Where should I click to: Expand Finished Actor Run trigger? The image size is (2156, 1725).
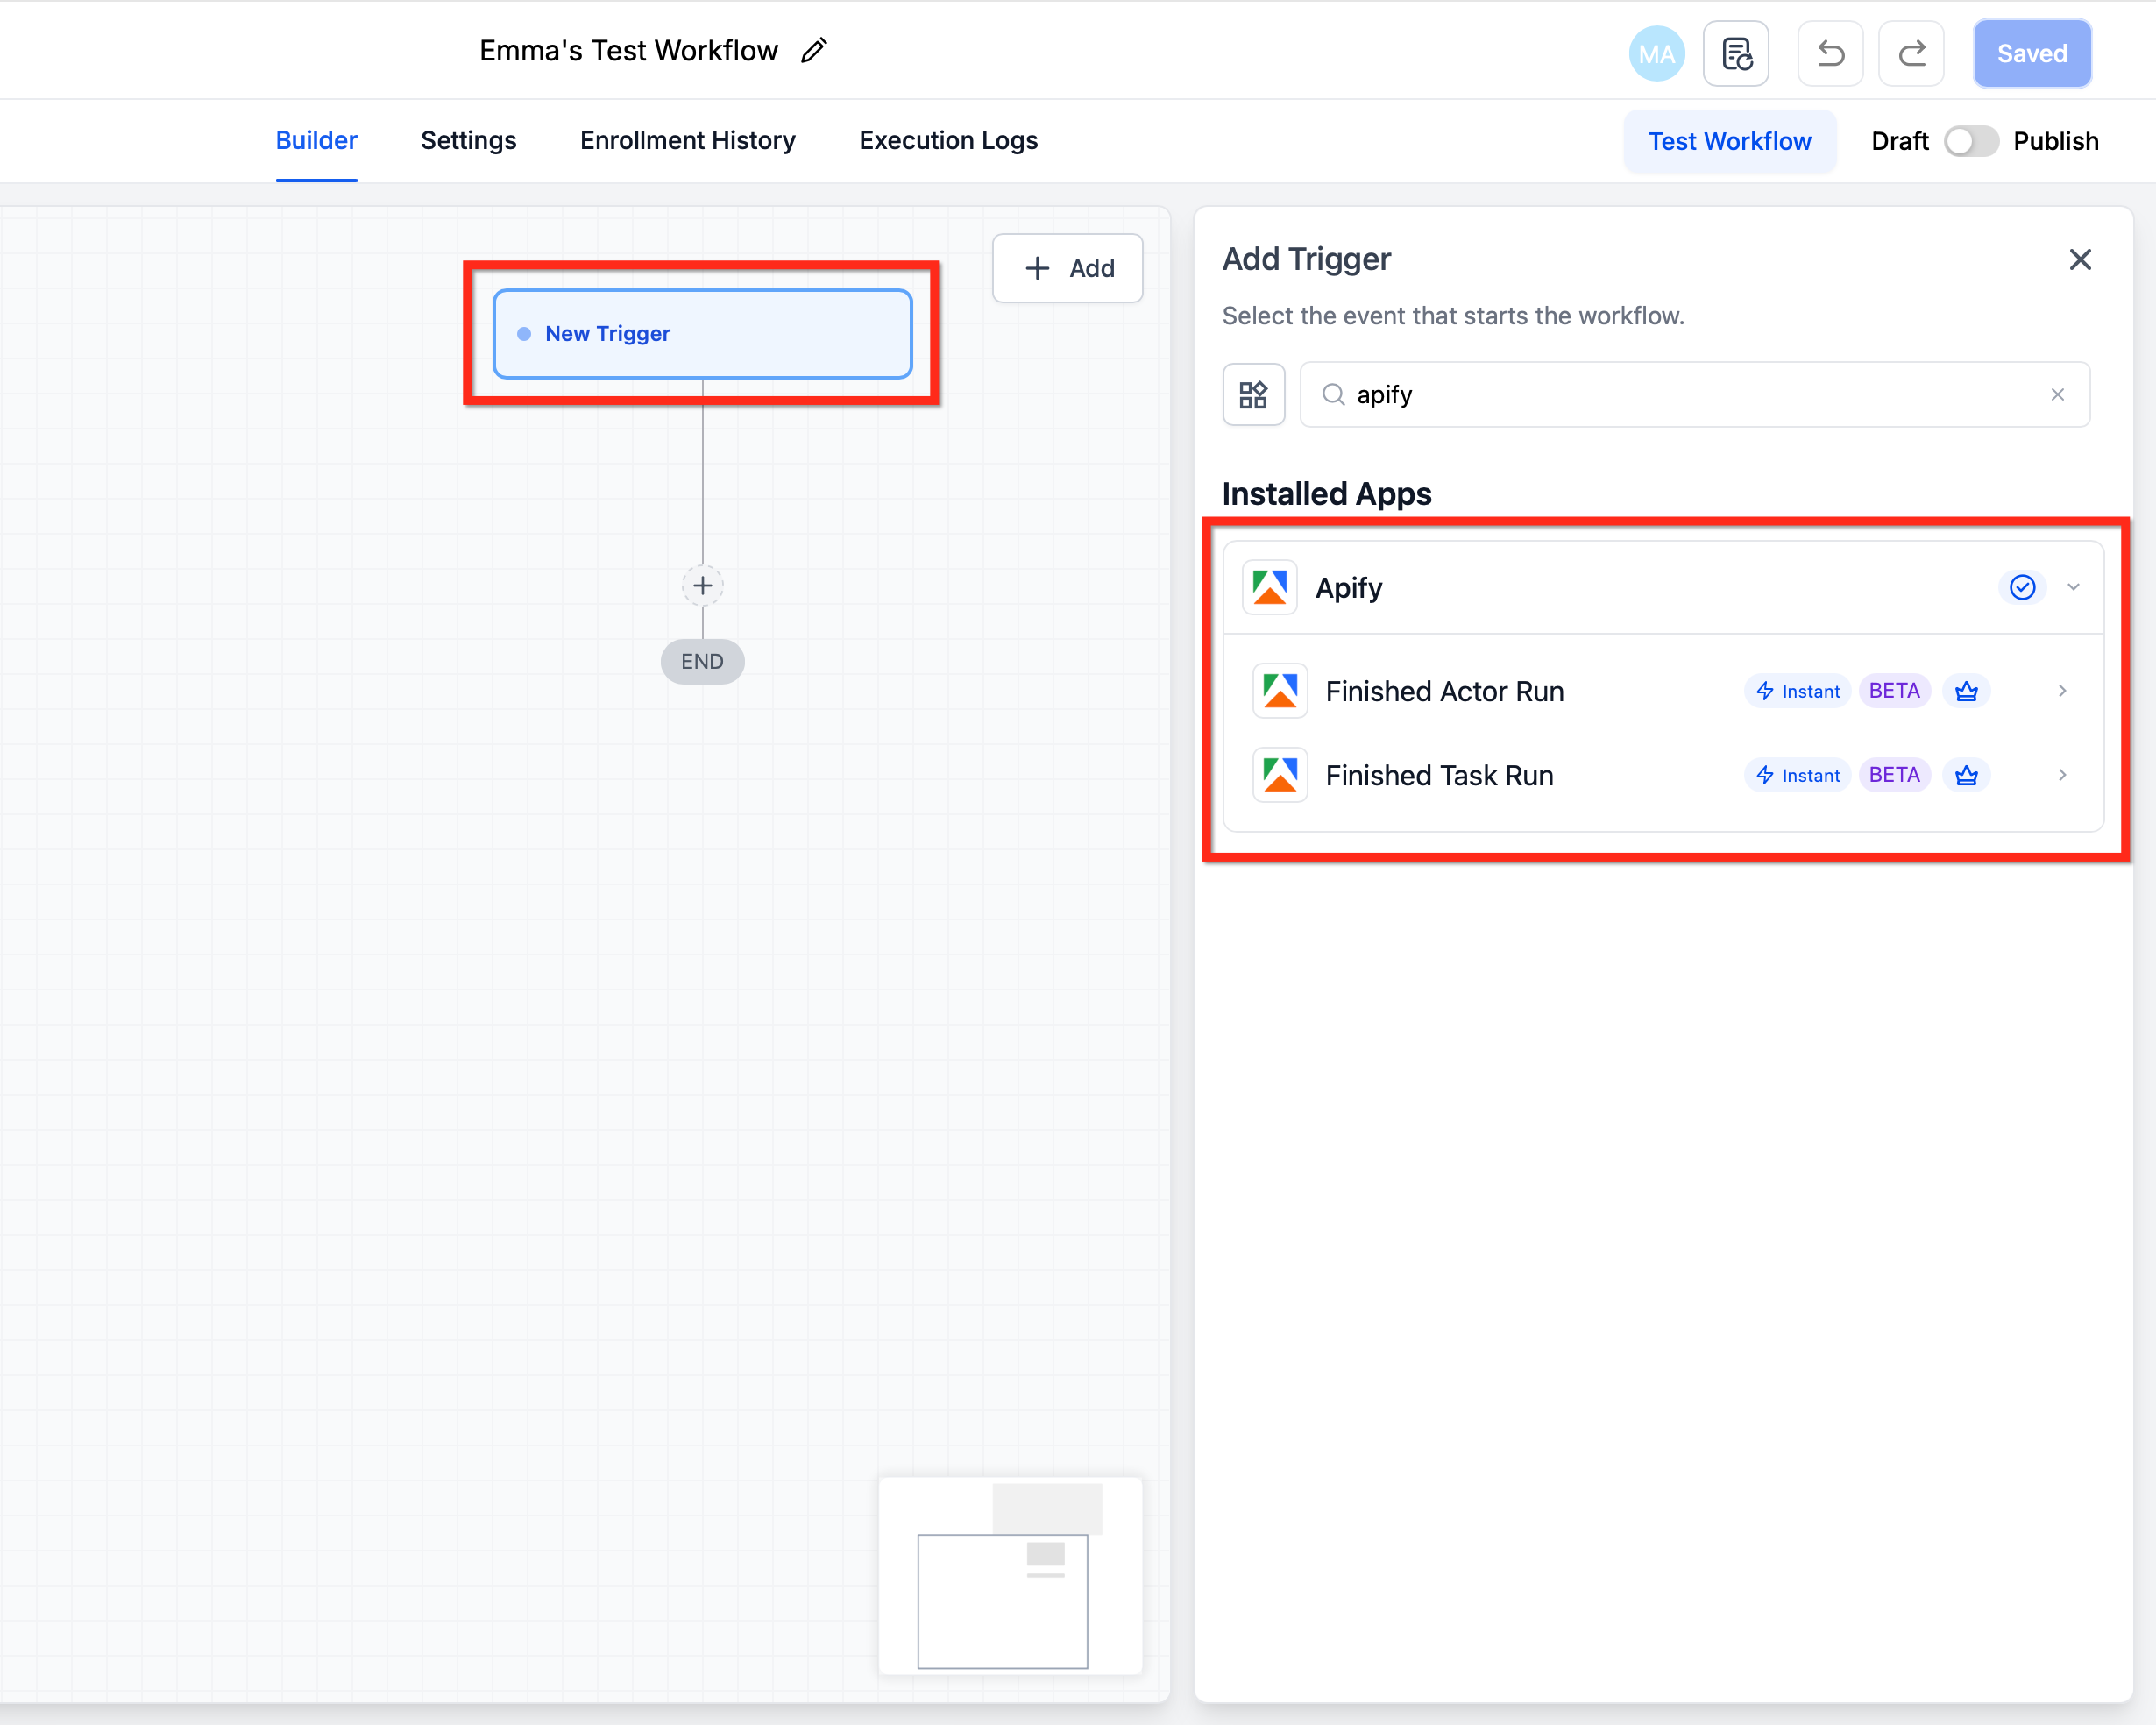(x=2062, y=691)
